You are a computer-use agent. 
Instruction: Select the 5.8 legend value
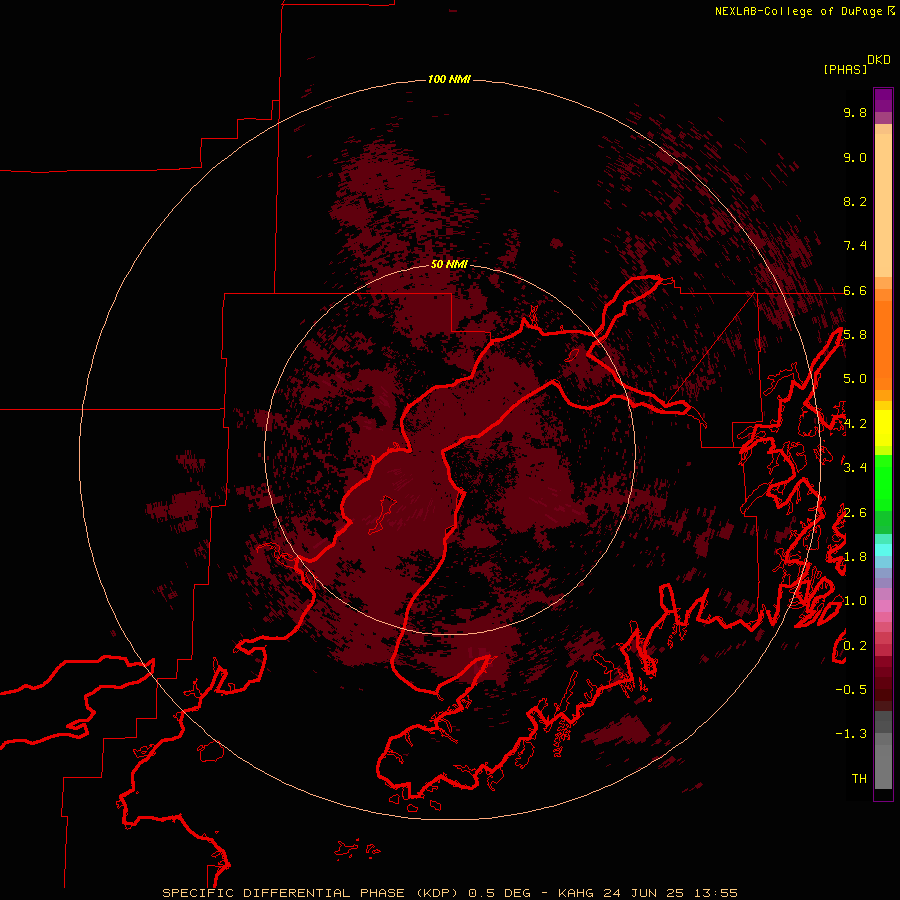point(855,335)
